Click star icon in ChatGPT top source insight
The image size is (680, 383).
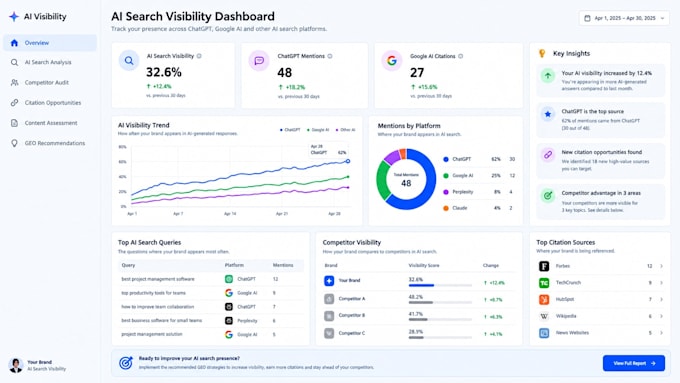pyautogui.click(x=548, y=114)
